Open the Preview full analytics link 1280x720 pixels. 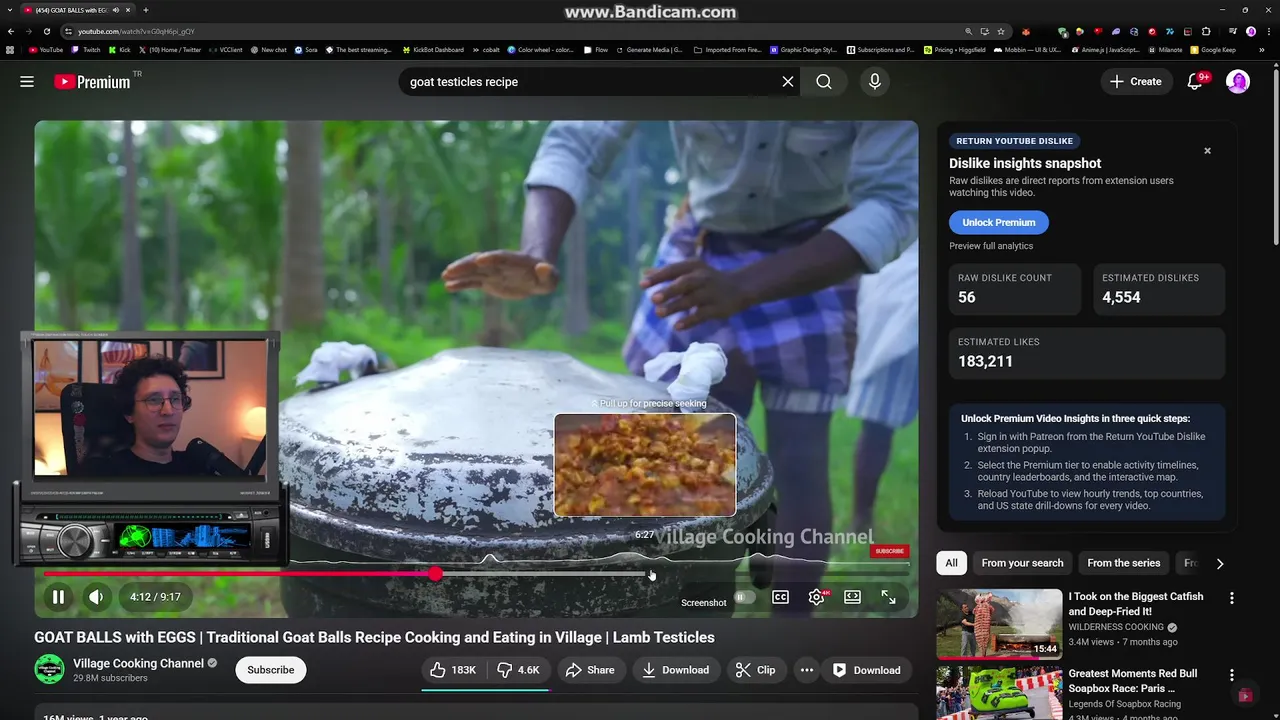991,246
